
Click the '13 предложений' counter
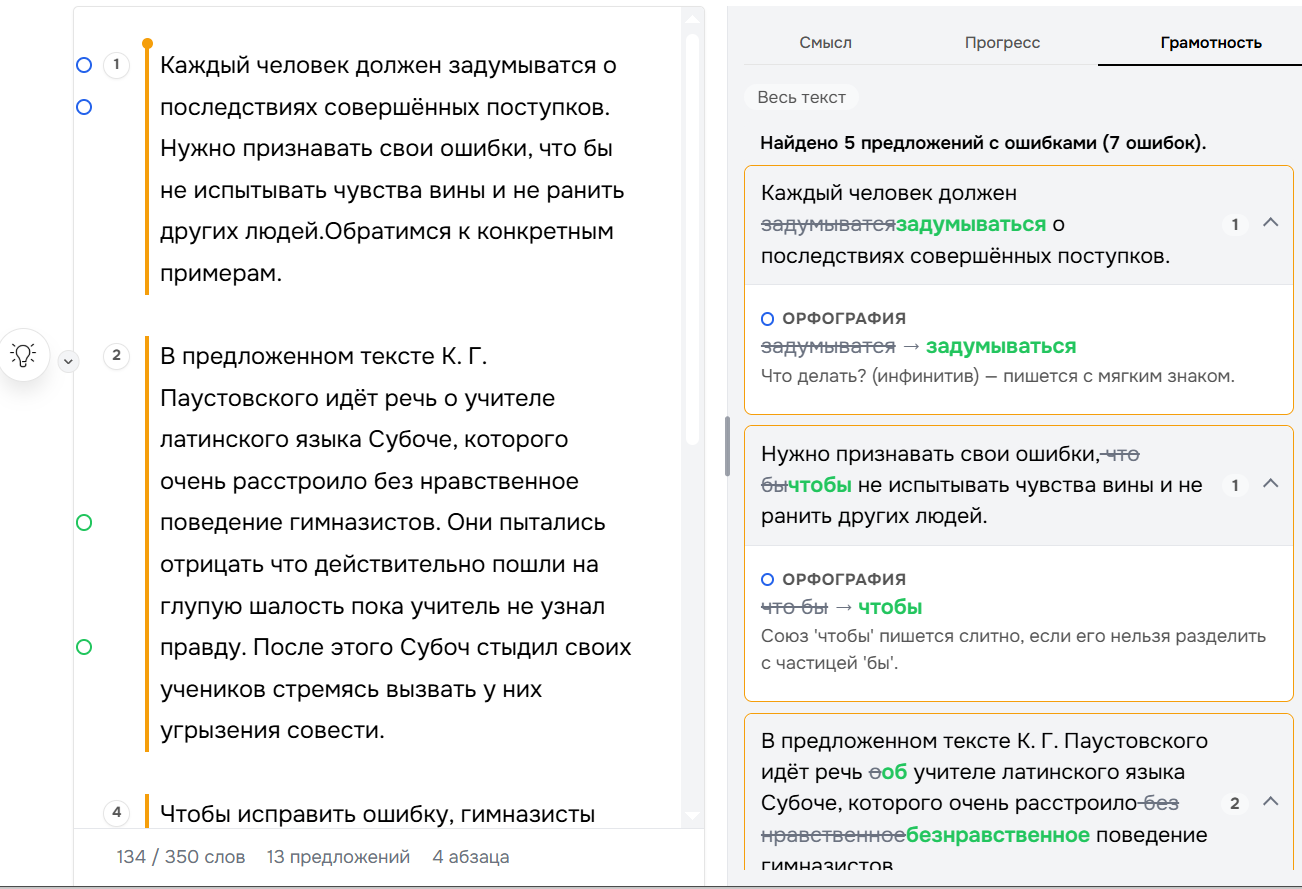(x=339, y=857)
